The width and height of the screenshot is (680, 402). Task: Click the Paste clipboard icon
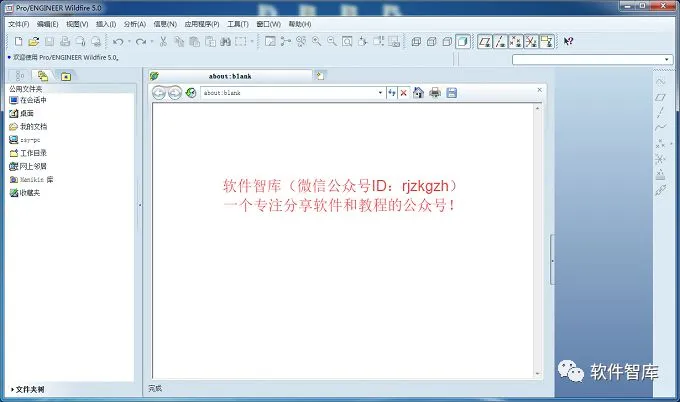pyautogui.click(x=194, y=41)
